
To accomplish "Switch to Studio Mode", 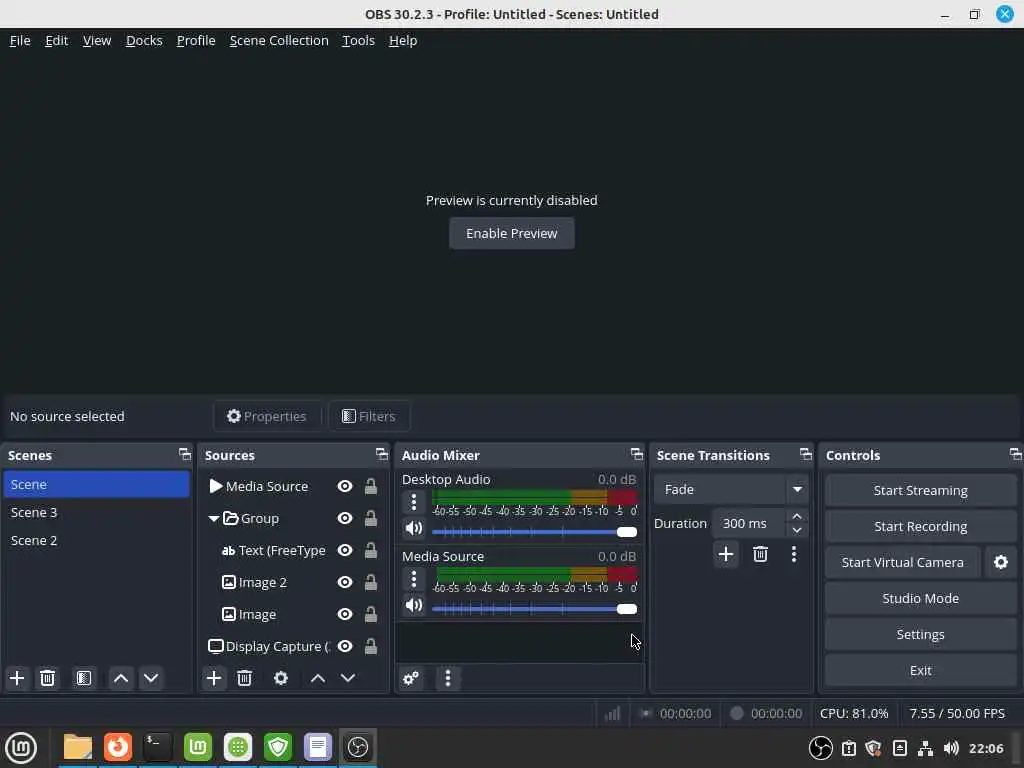I will pyautogui.click(x=920, y=598).
